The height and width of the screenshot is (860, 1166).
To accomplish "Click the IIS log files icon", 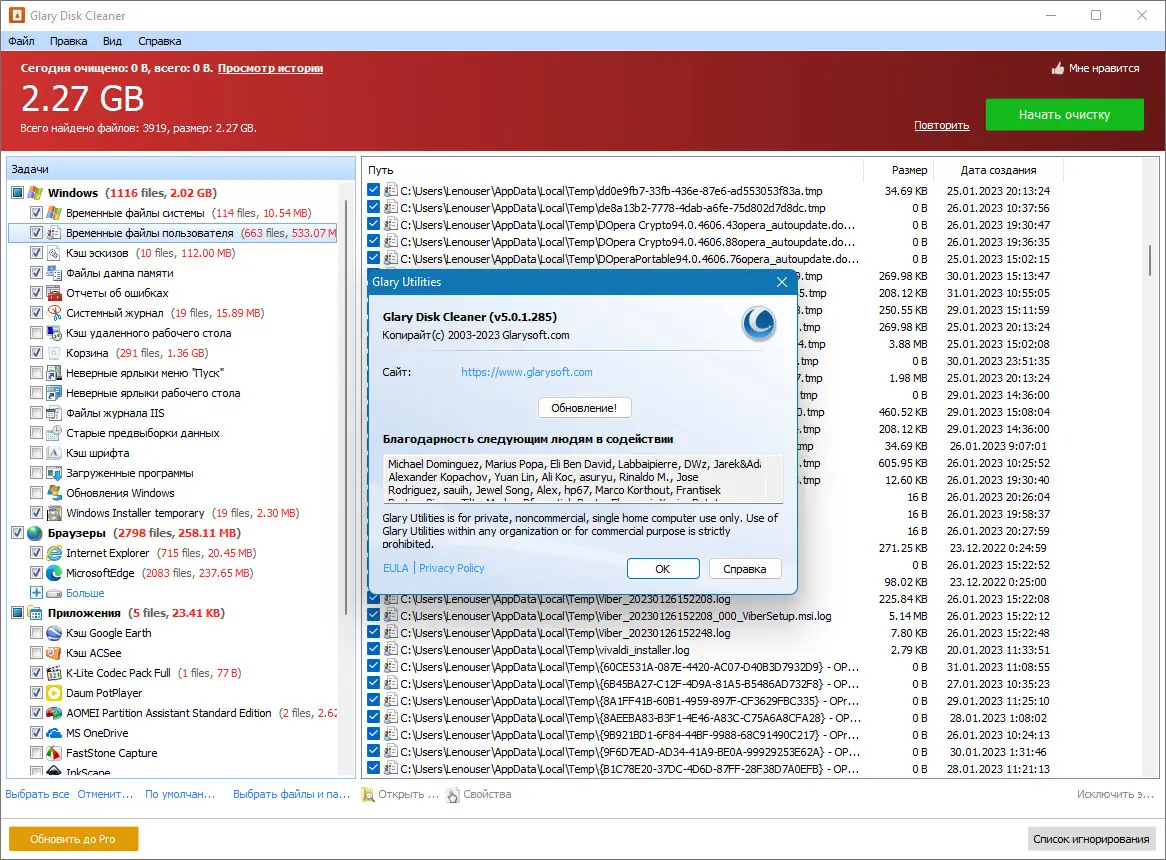I will (54, 414).
